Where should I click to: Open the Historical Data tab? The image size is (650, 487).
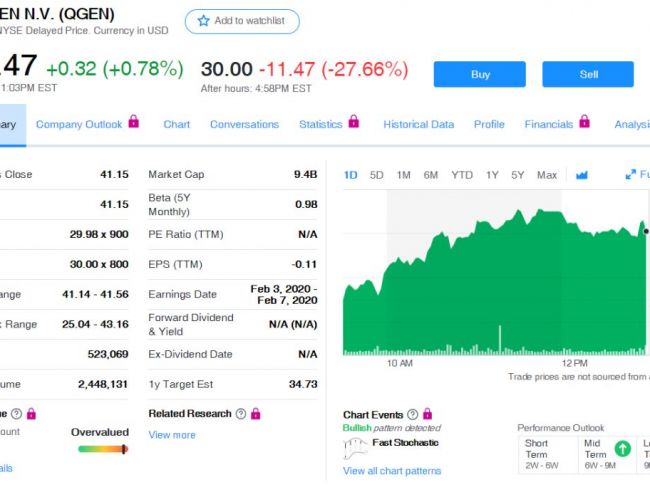(x=419, y=124)
